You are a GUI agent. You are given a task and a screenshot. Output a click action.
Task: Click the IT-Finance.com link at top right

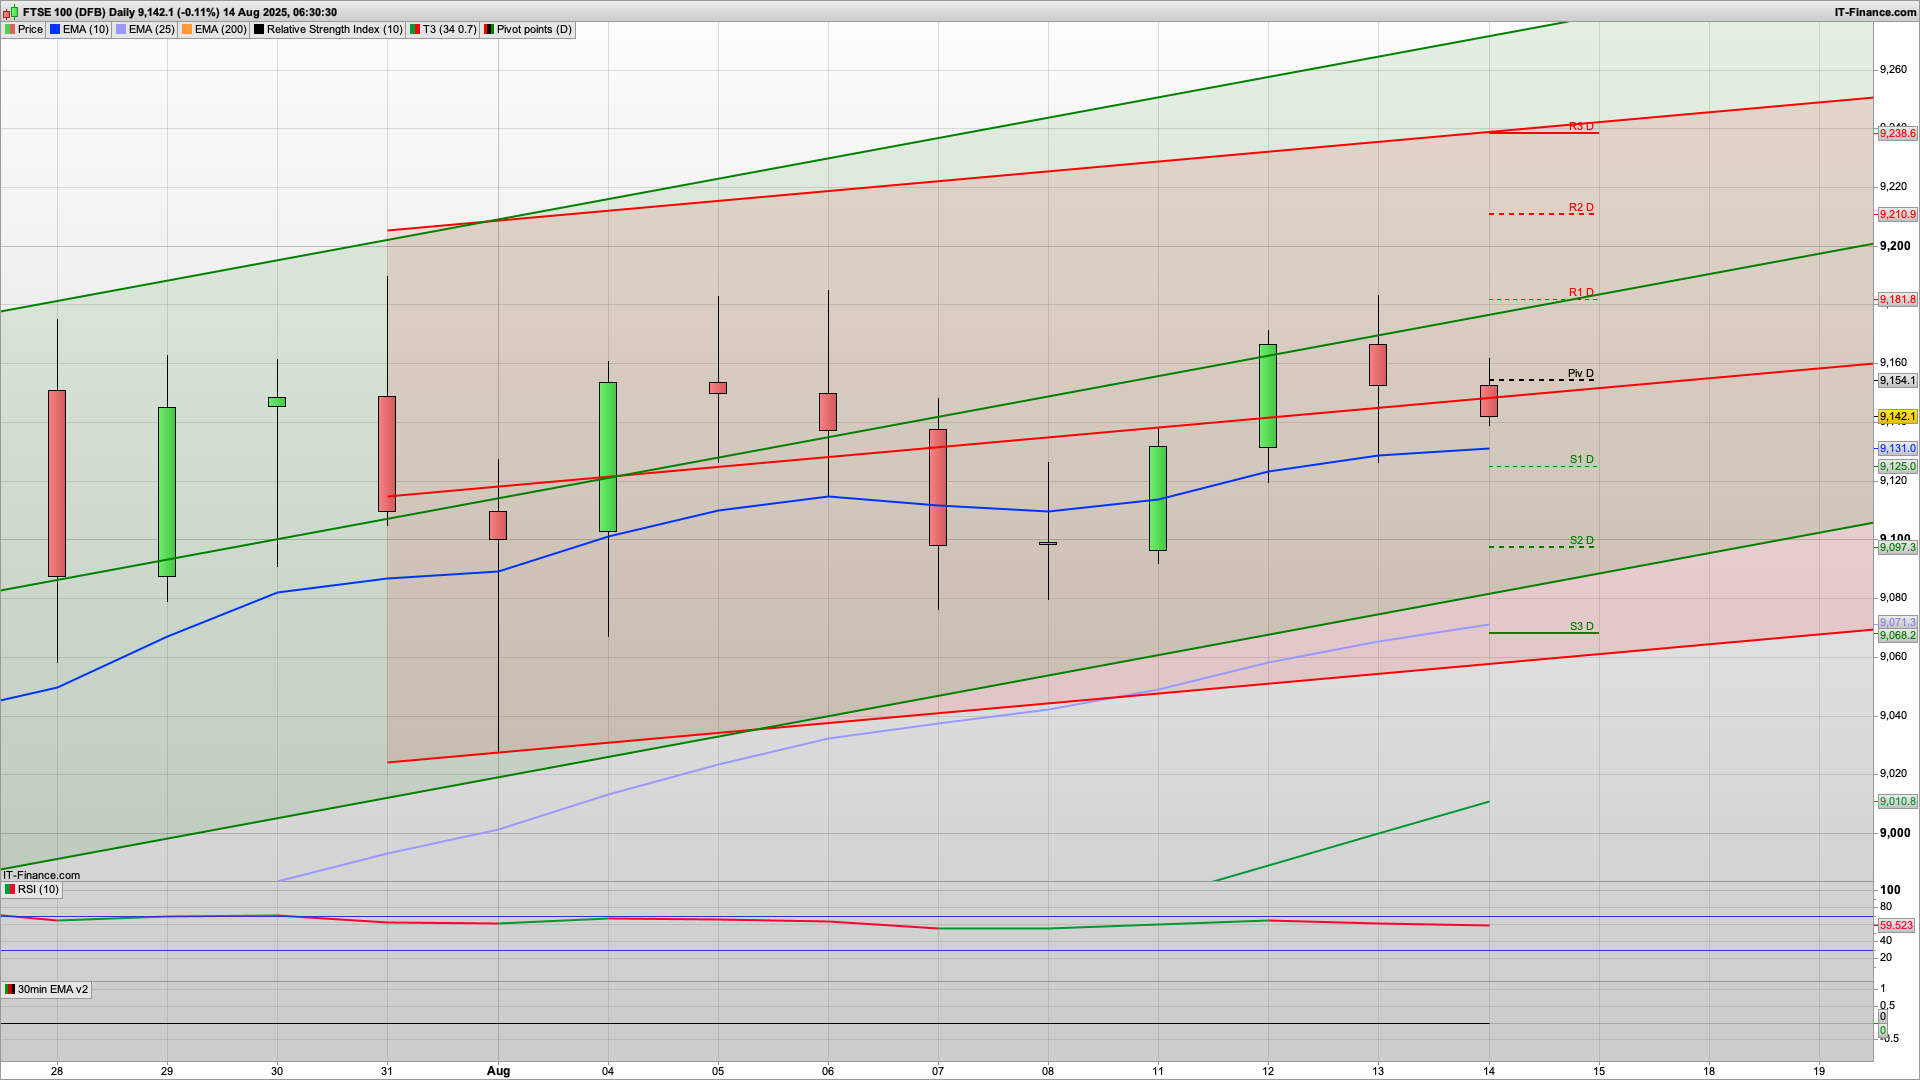point(1875,12)
